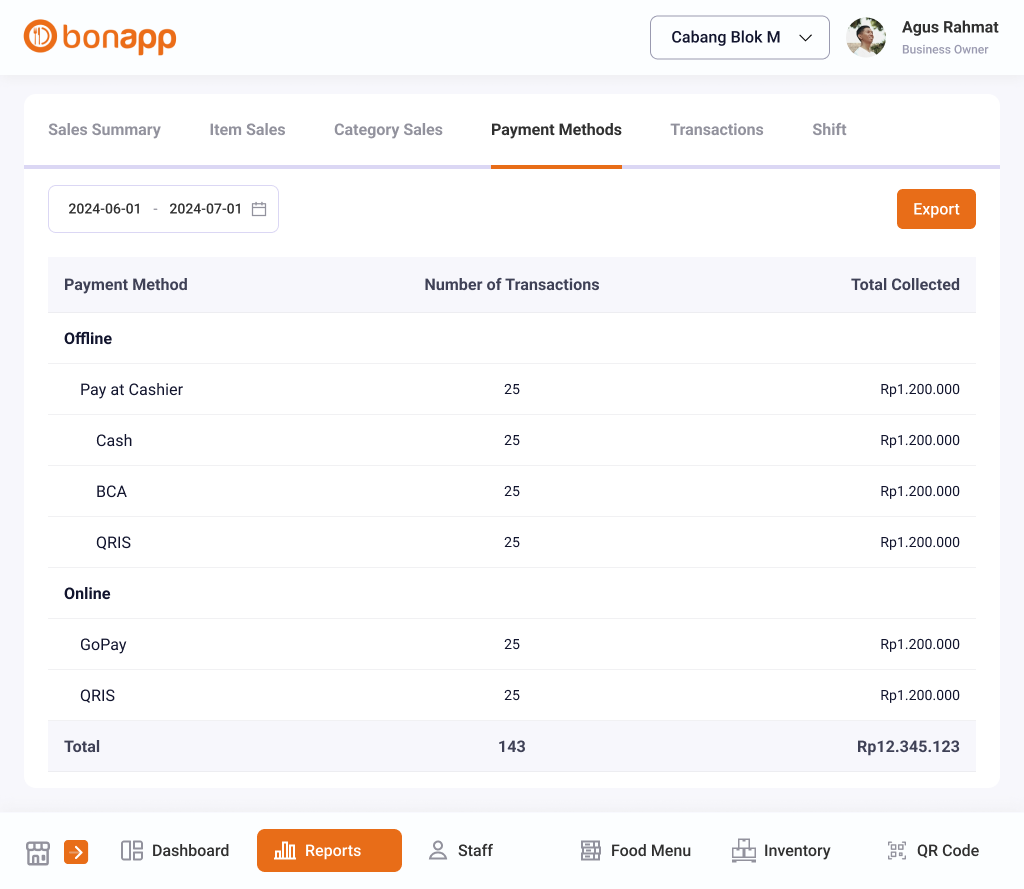Image resolution: width=1024 pixels, height=889 pixels.
Task: Open the calendar icon in date range
Action: (x=259, y=209)
